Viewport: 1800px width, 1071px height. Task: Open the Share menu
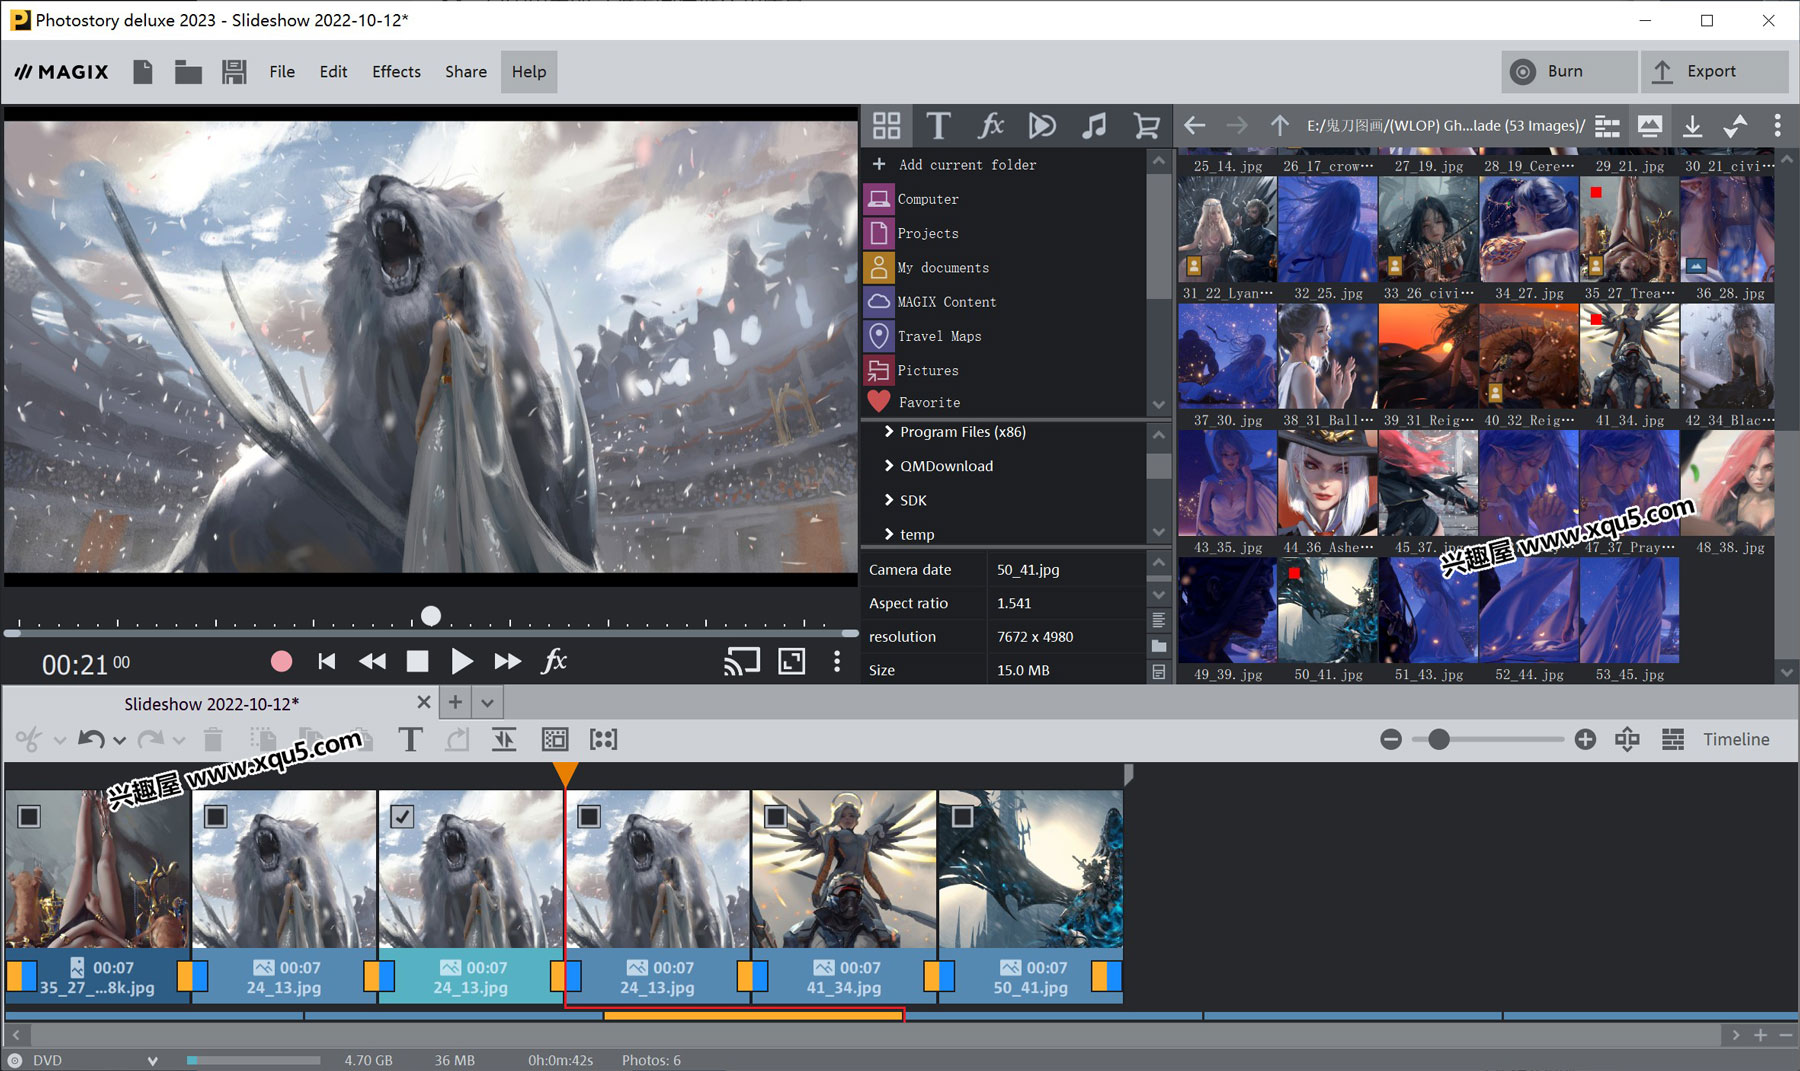click(466, 72)
